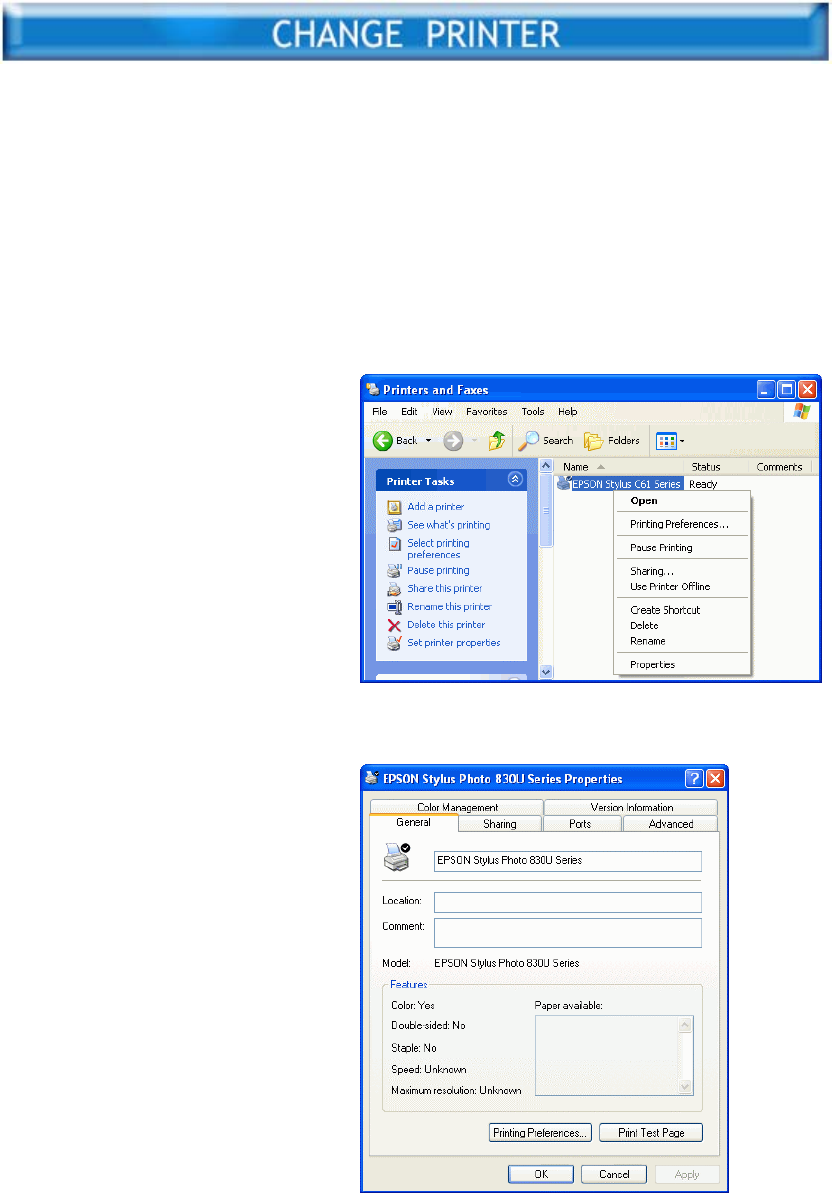Choose Delete in context menu
832x1193 pixels.
coord(682,625)
